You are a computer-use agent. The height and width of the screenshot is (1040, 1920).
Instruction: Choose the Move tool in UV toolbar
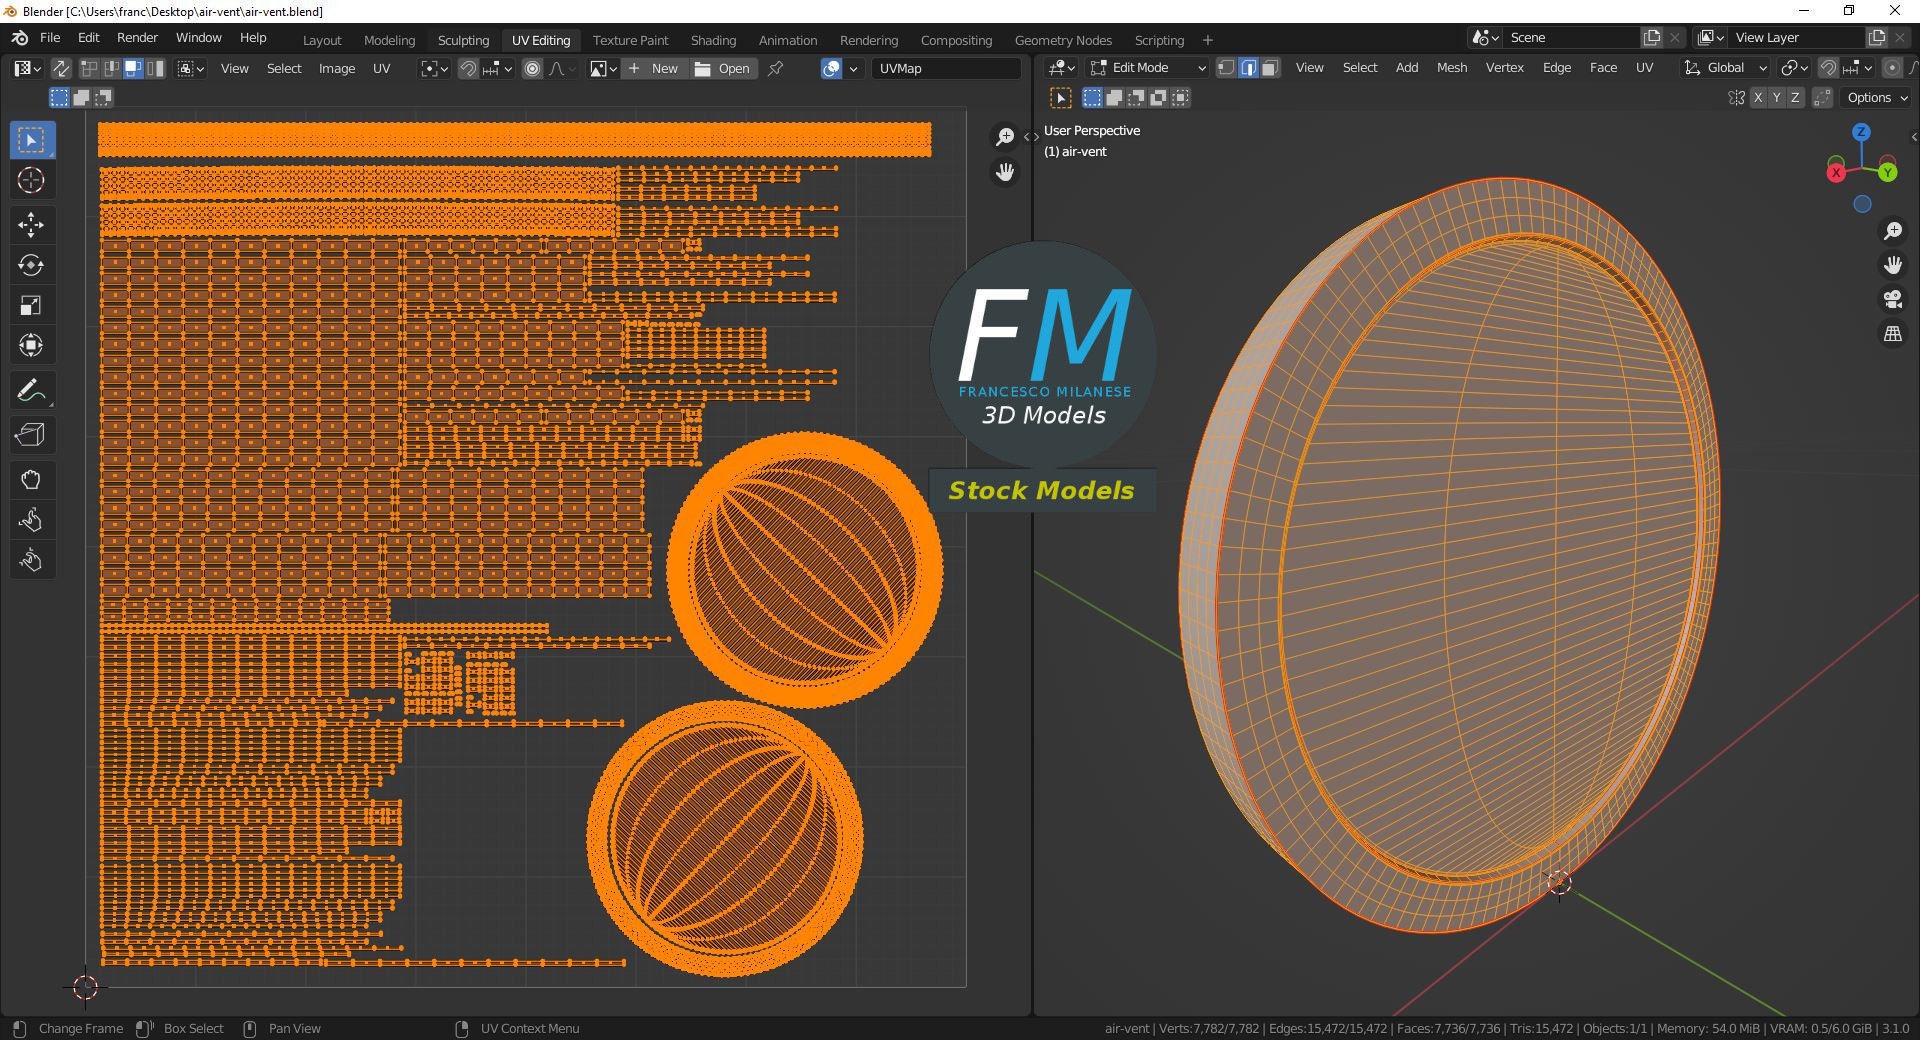(31, 225)
